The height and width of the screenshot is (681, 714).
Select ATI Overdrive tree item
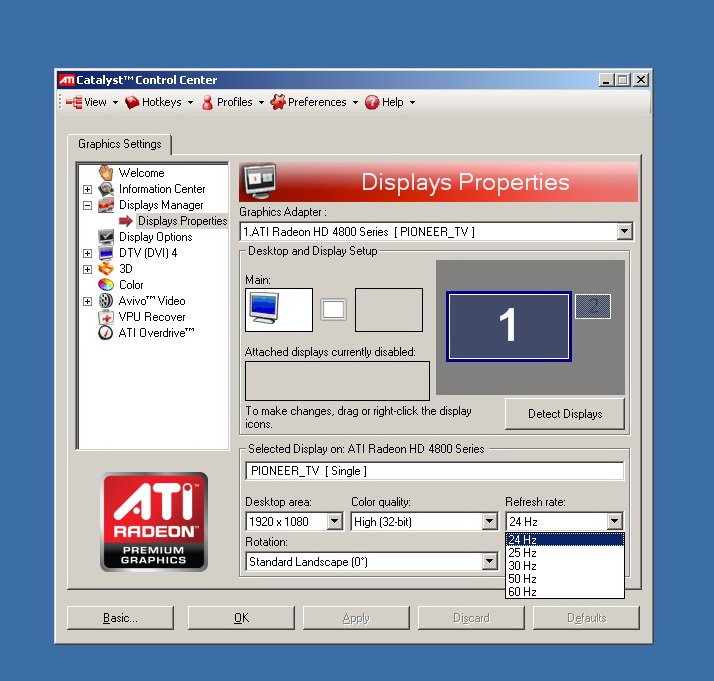tap(156, 333)
